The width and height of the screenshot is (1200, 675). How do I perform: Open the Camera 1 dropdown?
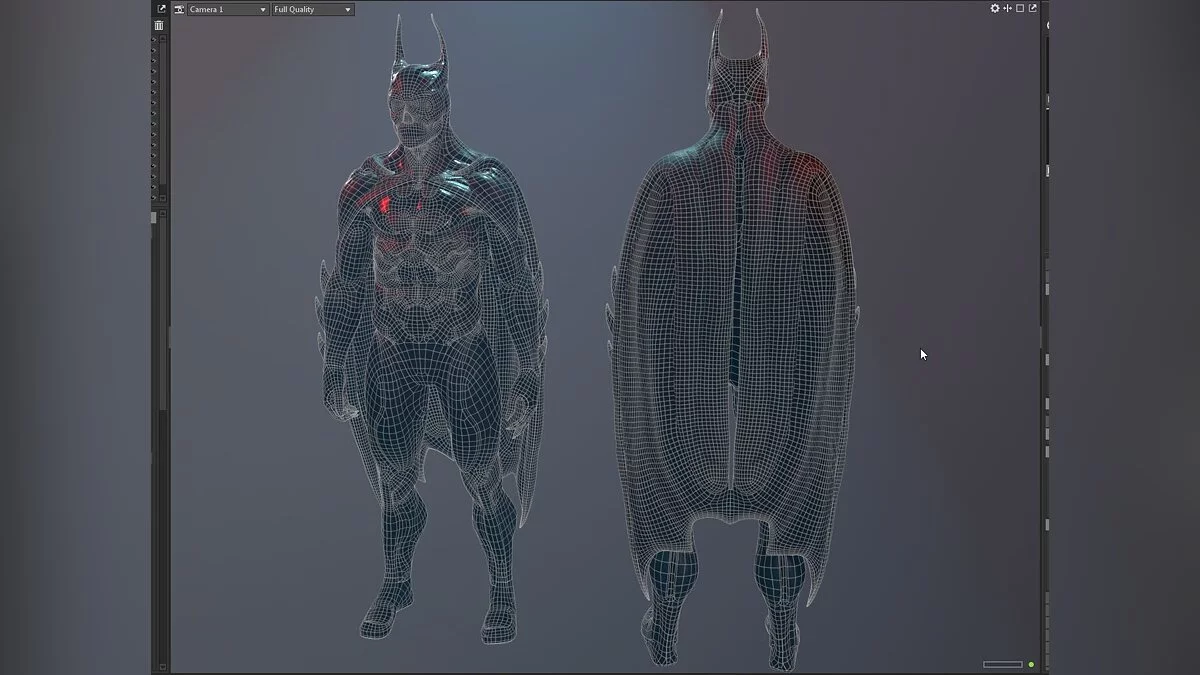coord(228,9)
